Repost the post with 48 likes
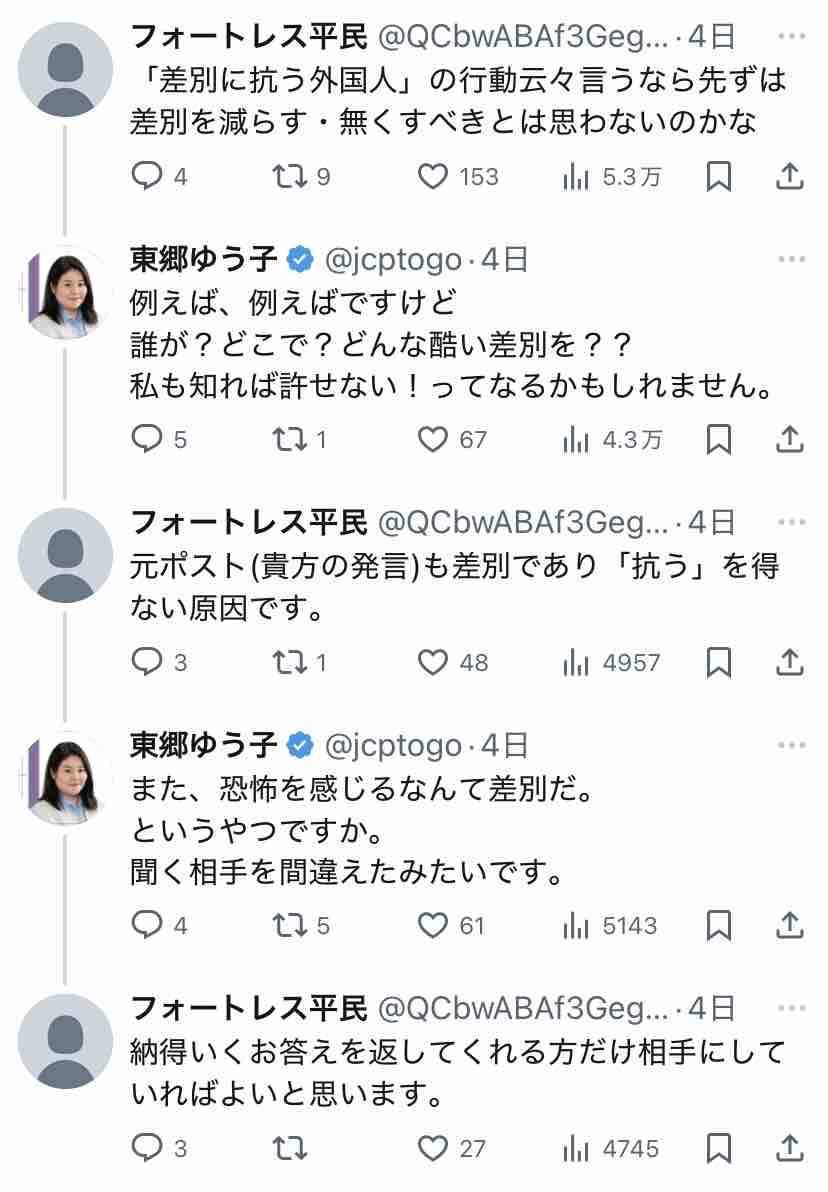This screenshot has height=1192, width=828. pyautogui.click(x=289, y=662)
